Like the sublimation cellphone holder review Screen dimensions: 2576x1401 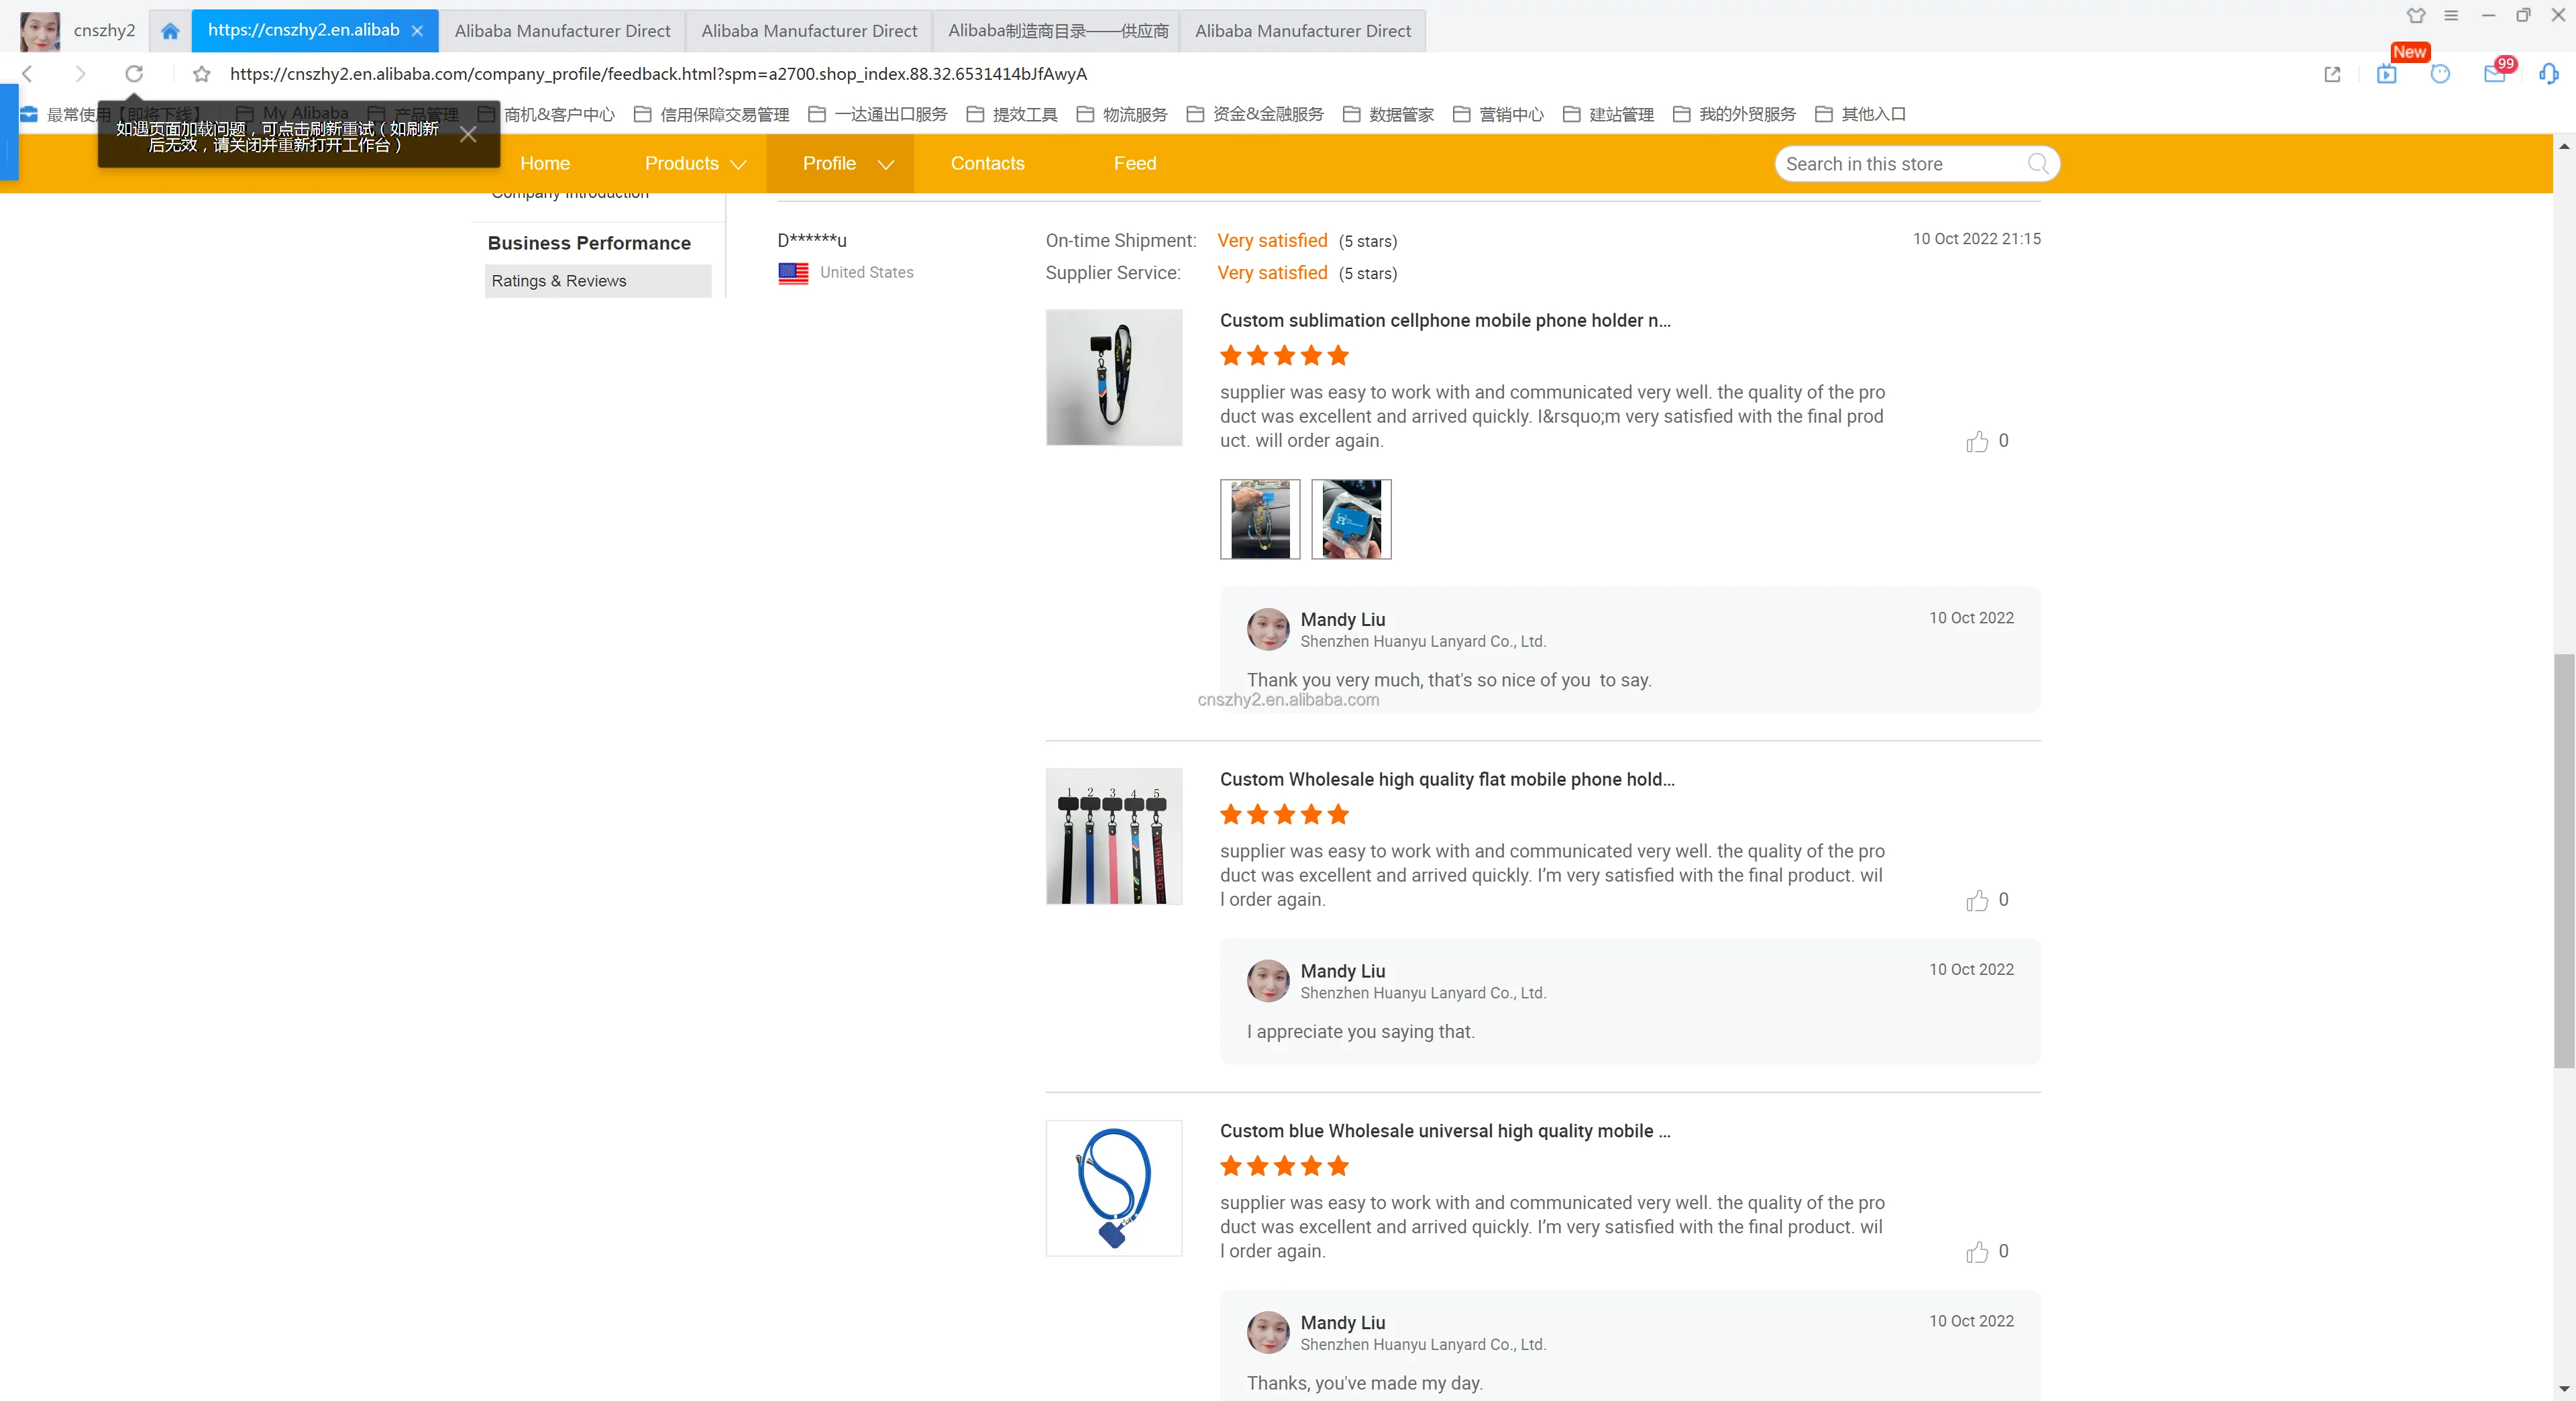coord(1977,442)
